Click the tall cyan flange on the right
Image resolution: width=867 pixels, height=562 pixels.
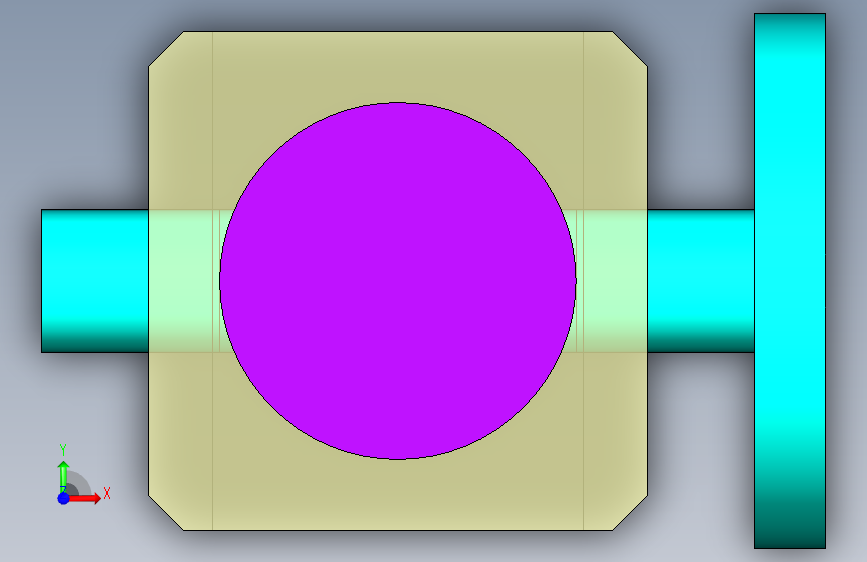pyautogui.click(x=790, y=281)
